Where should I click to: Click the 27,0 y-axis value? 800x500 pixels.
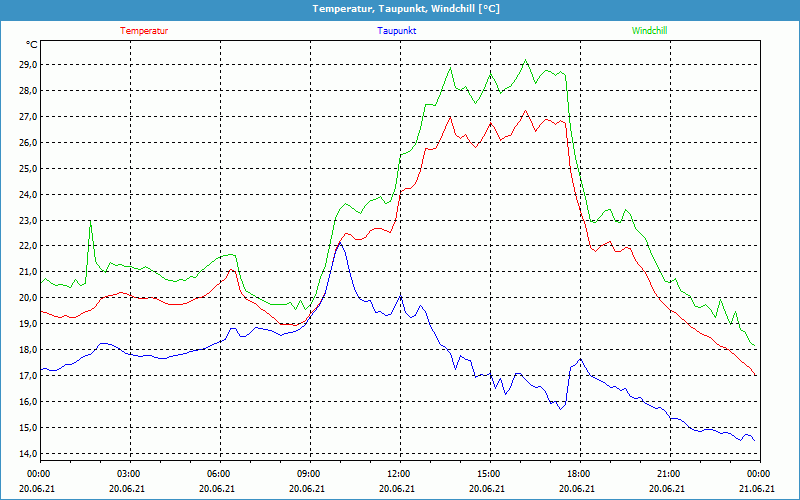coord(29,117)
